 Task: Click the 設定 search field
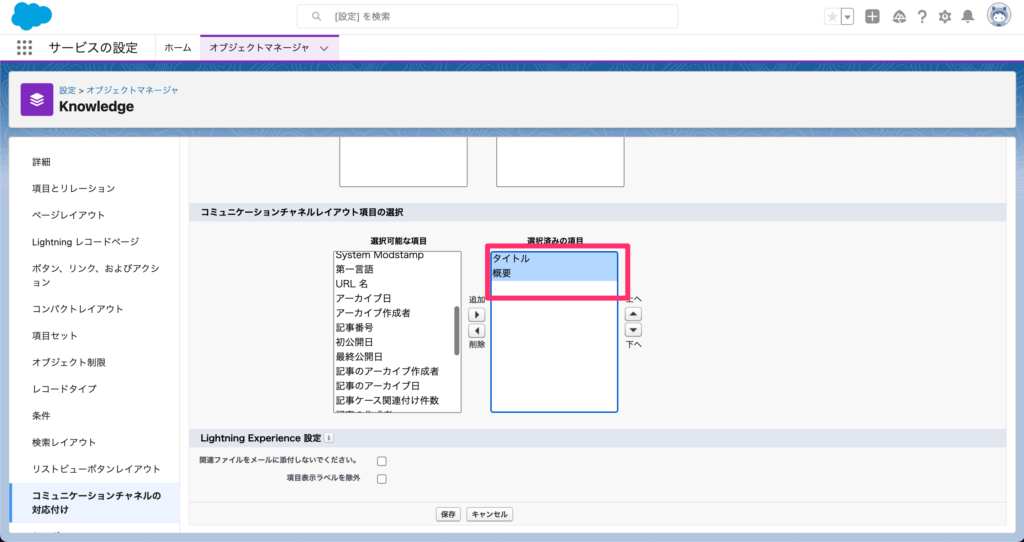point(487,16)
